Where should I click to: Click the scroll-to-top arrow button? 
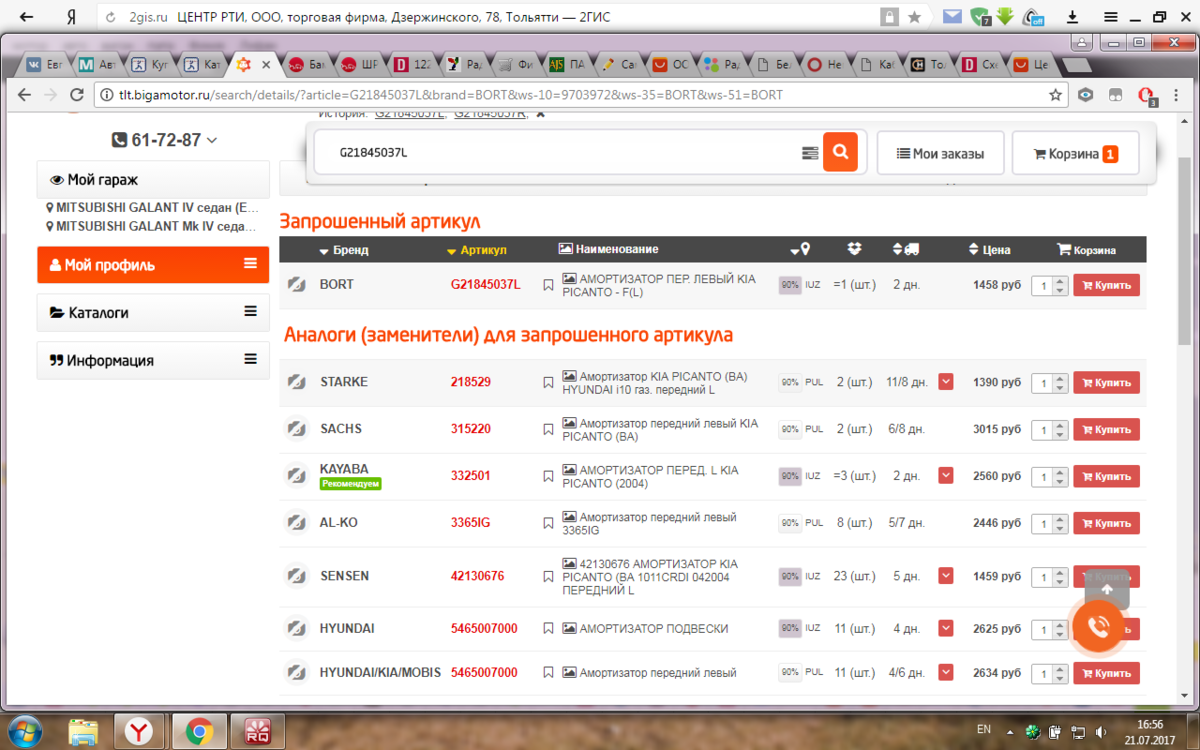[x=1106, y=589]
